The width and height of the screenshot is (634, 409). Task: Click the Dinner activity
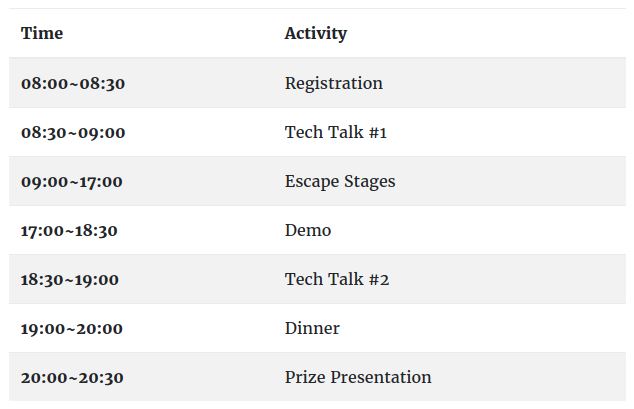(312, 328)
